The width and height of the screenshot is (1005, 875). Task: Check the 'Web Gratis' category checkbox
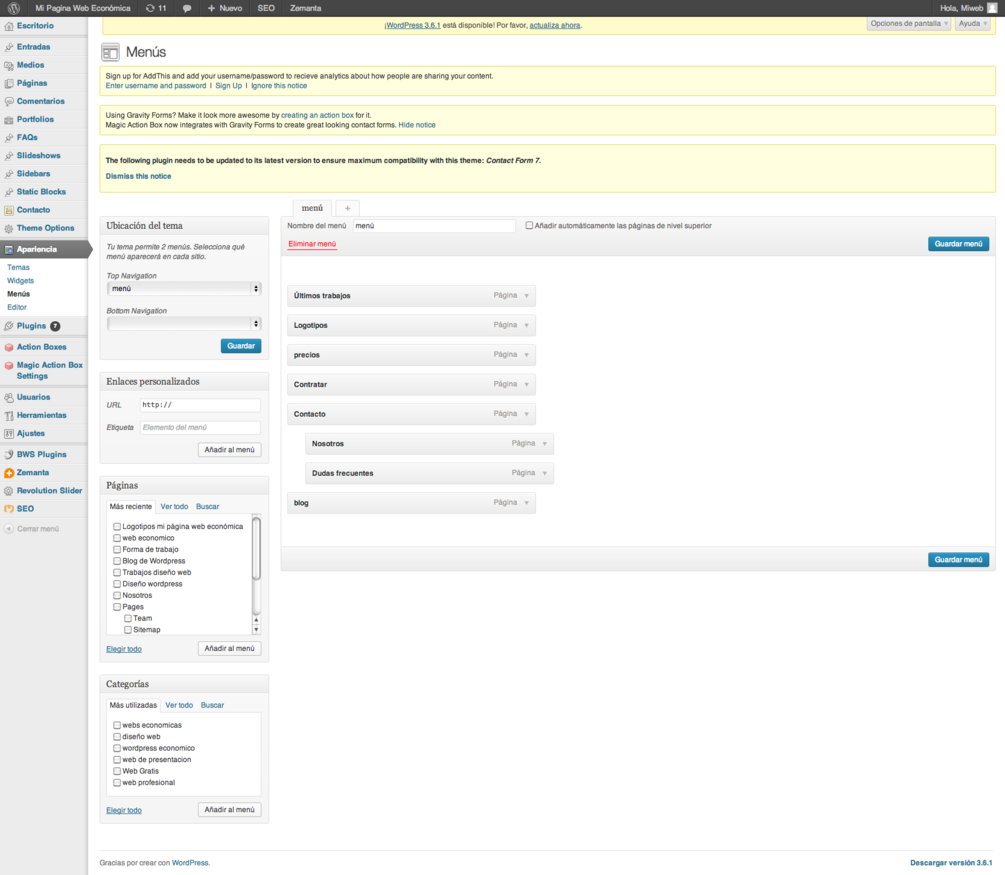(x=117, y=771)
